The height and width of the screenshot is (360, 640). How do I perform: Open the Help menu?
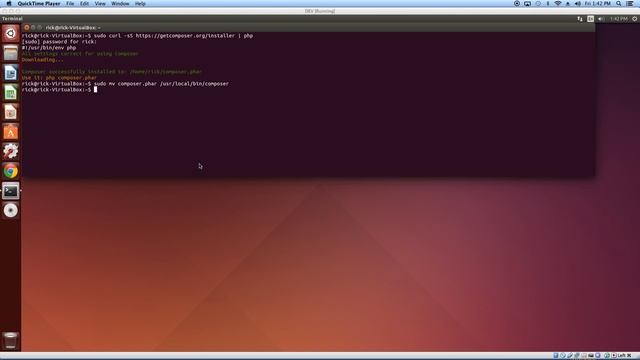140,3
